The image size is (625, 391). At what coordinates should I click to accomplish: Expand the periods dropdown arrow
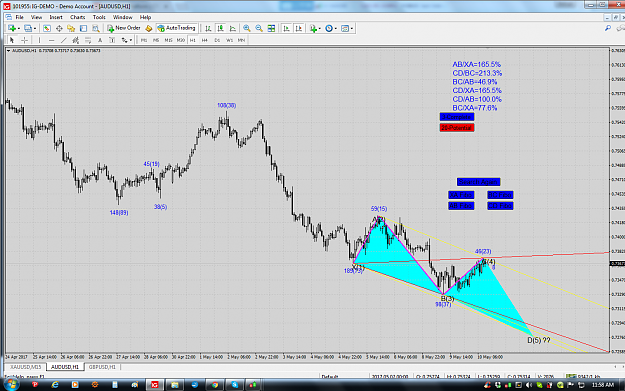tap(336, 28)
